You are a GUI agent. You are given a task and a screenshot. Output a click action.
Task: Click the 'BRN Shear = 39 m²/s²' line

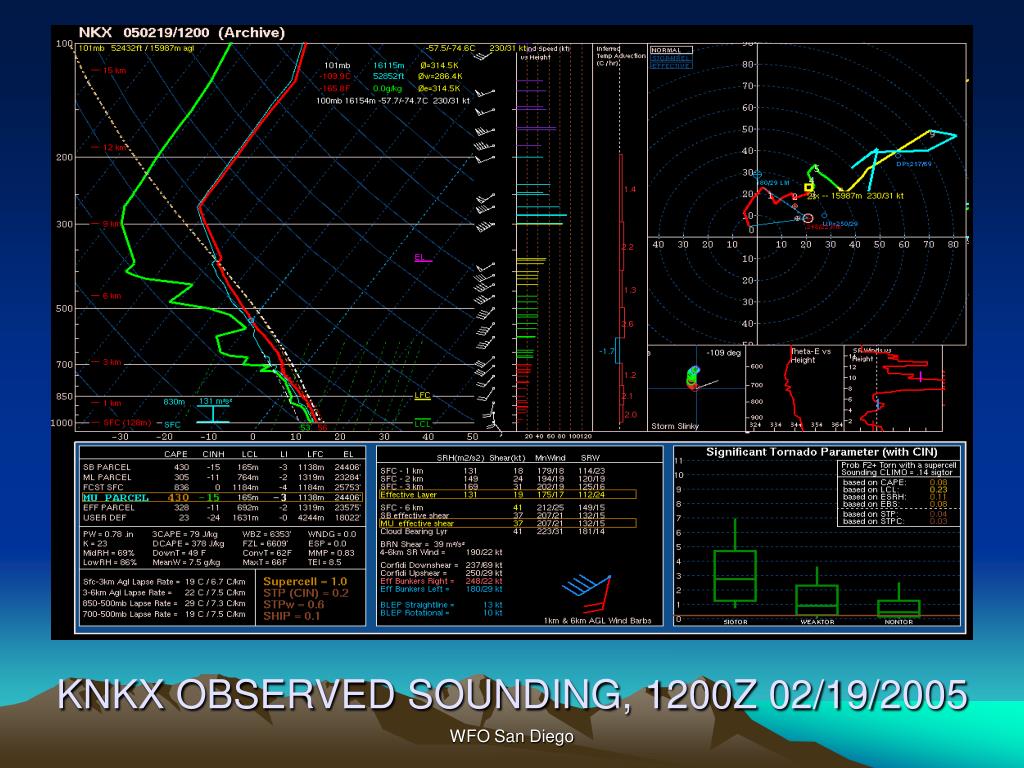423,544
